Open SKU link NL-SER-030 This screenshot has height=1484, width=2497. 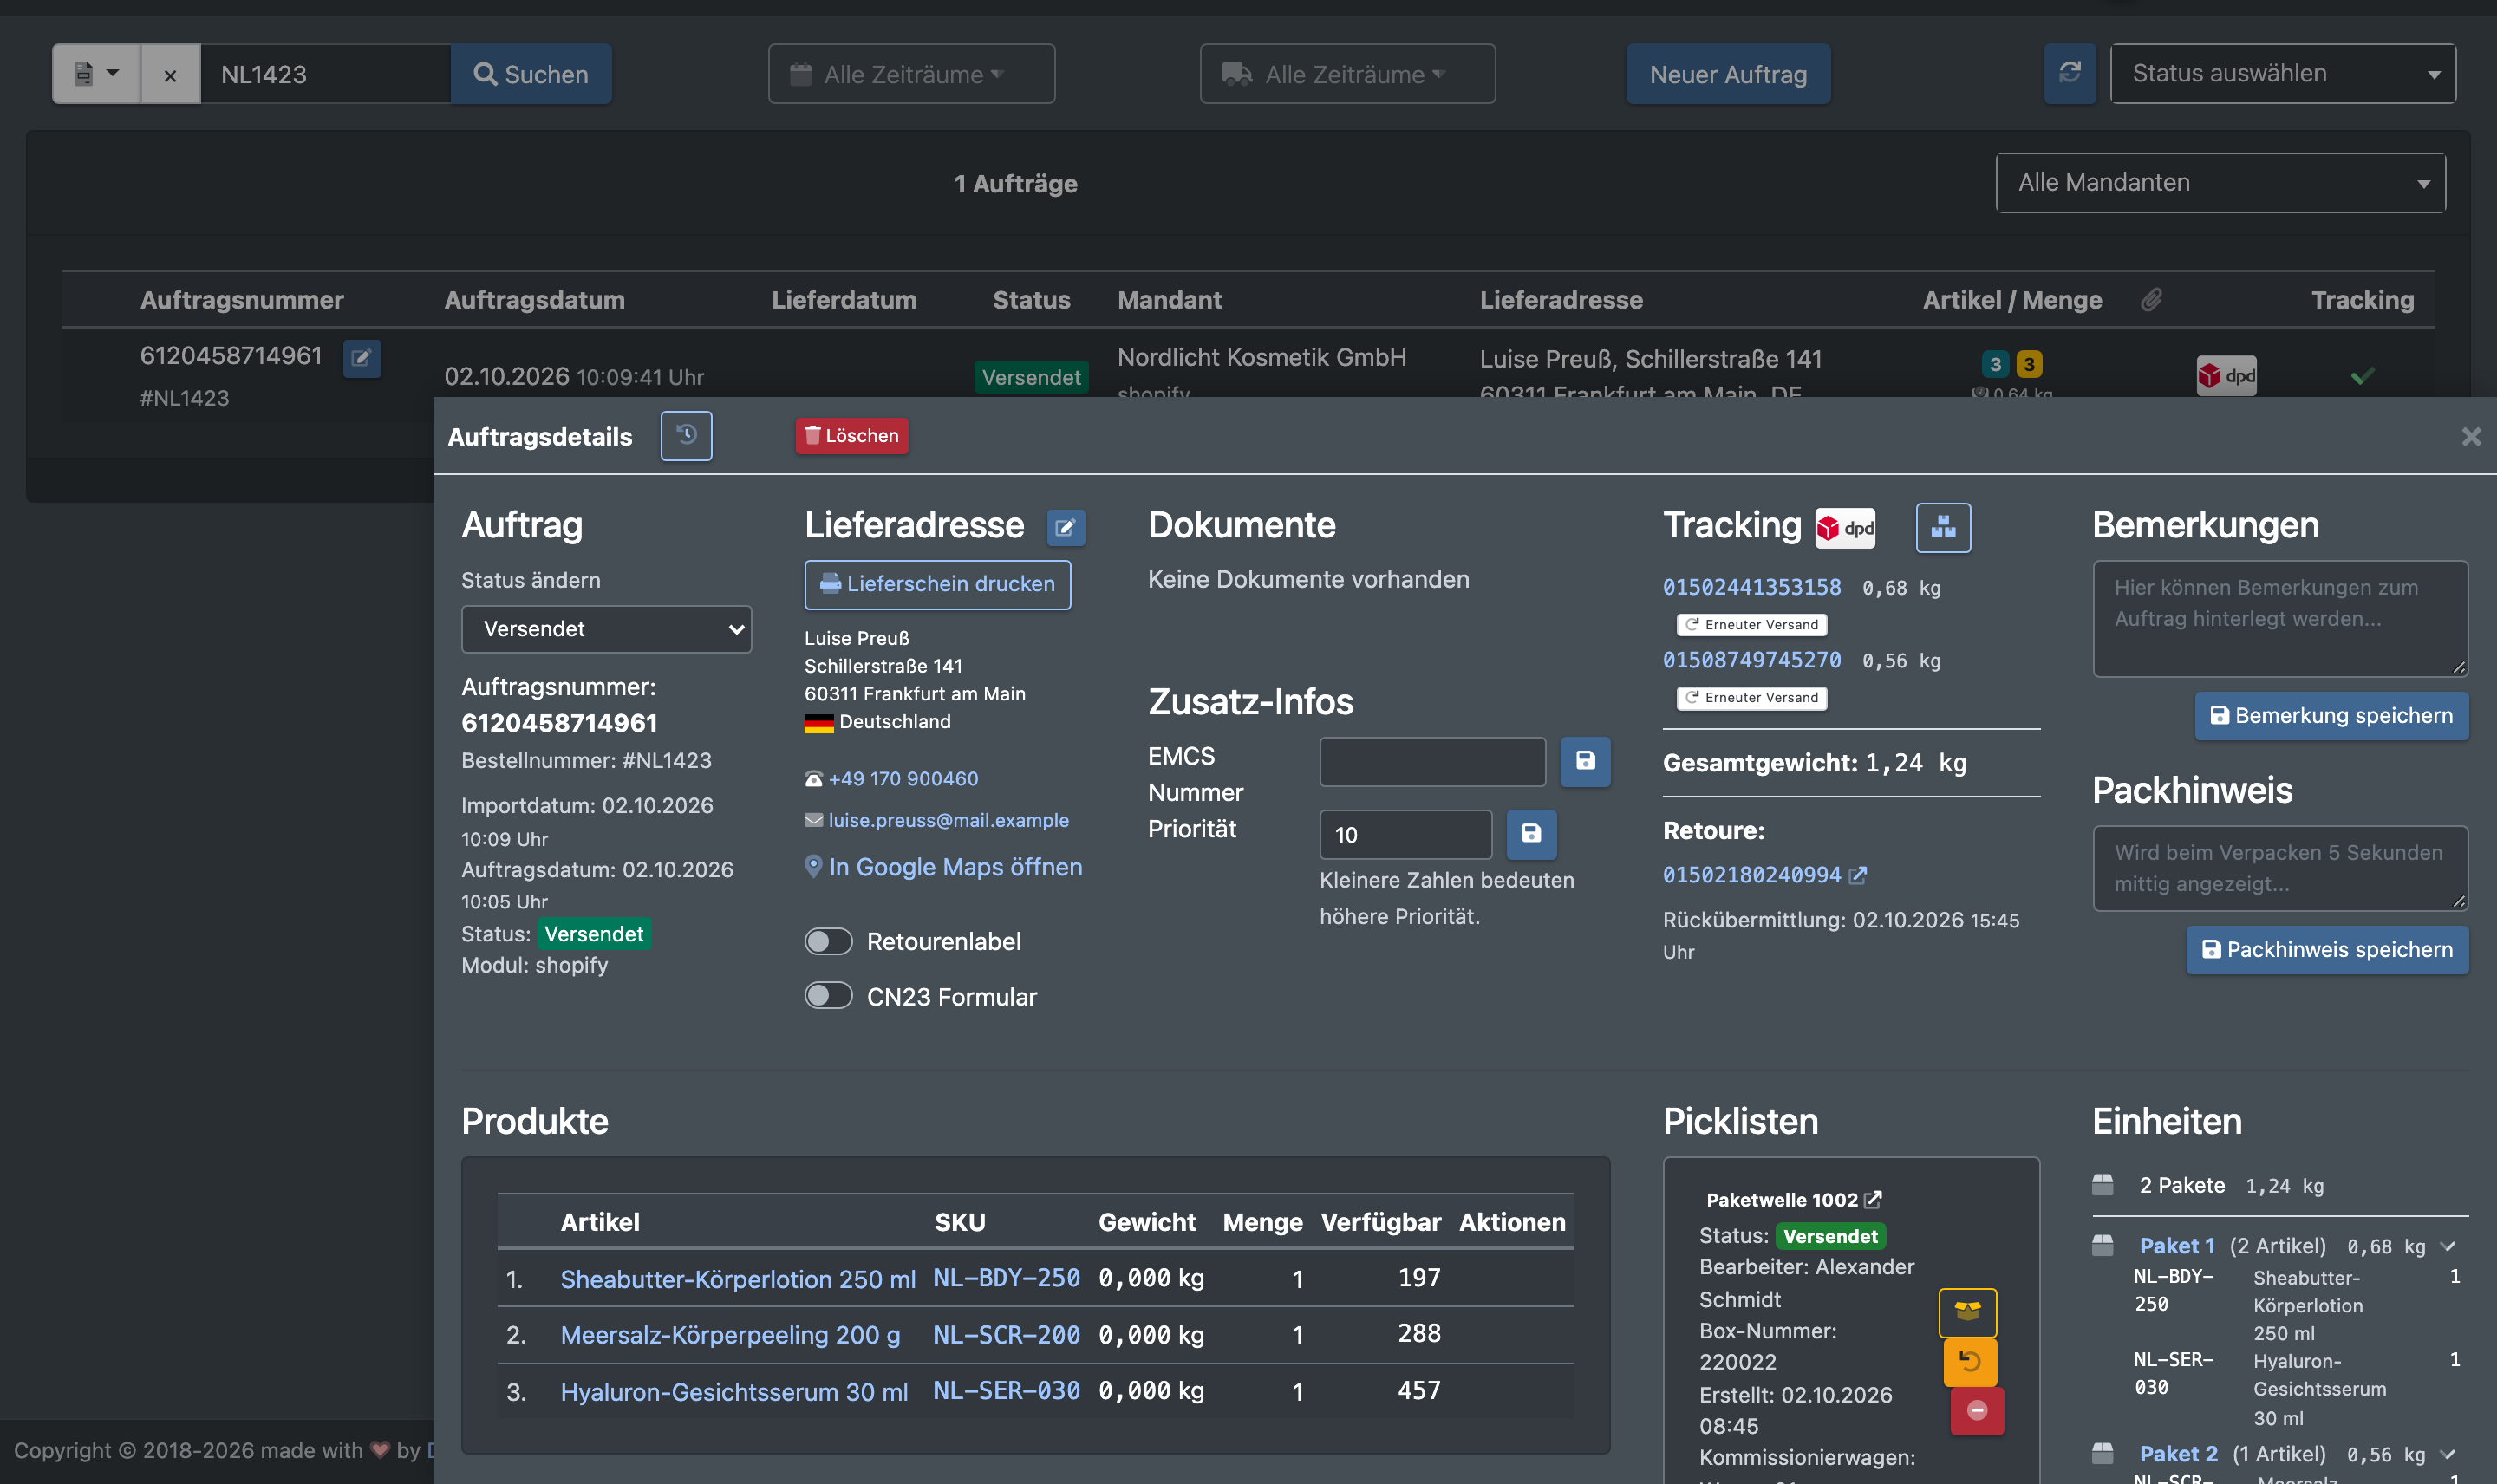[1005, 1391]
